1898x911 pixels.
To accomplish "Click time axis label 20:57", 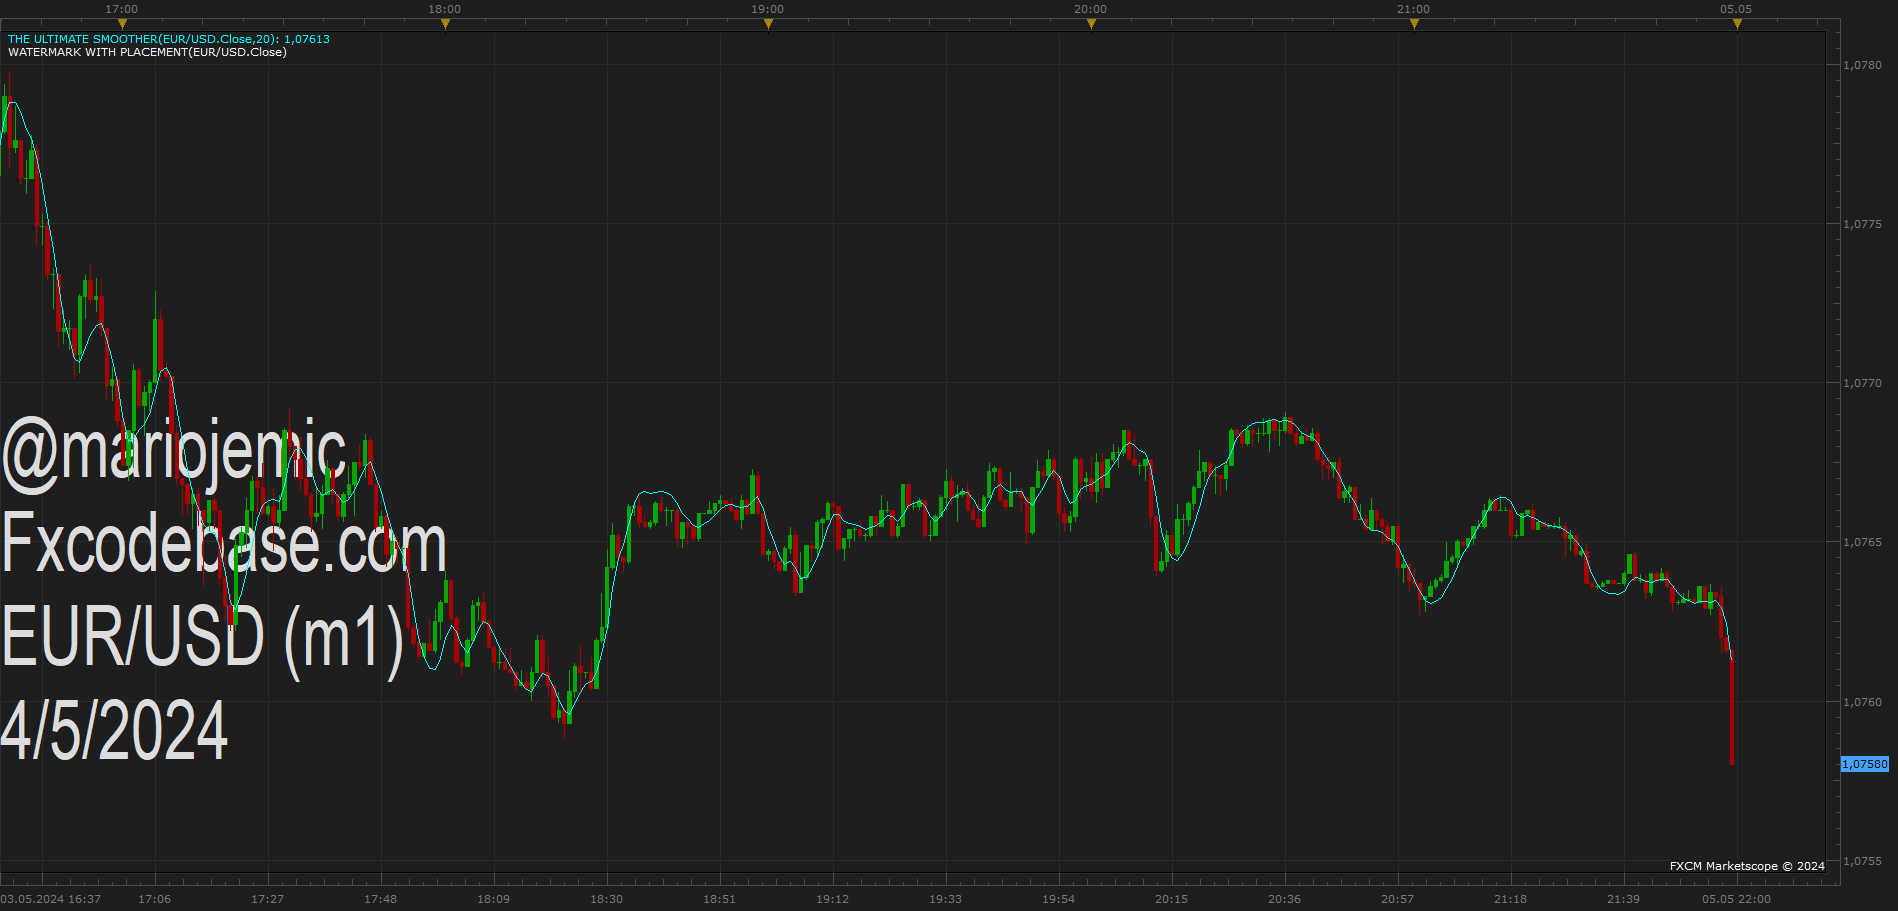I will tap(1397, 899).
